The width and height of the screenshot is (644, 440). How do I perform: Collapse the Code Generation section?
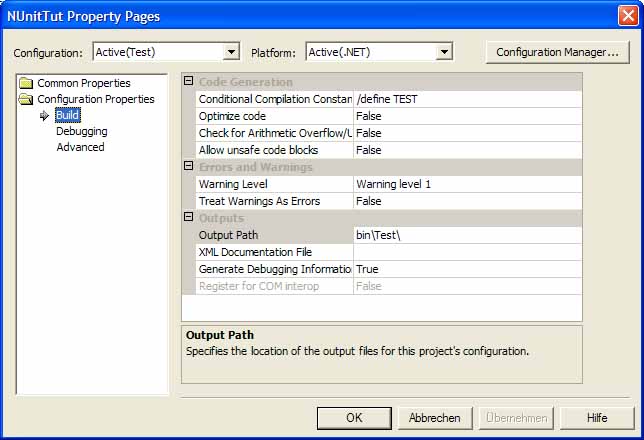(188, 81)
